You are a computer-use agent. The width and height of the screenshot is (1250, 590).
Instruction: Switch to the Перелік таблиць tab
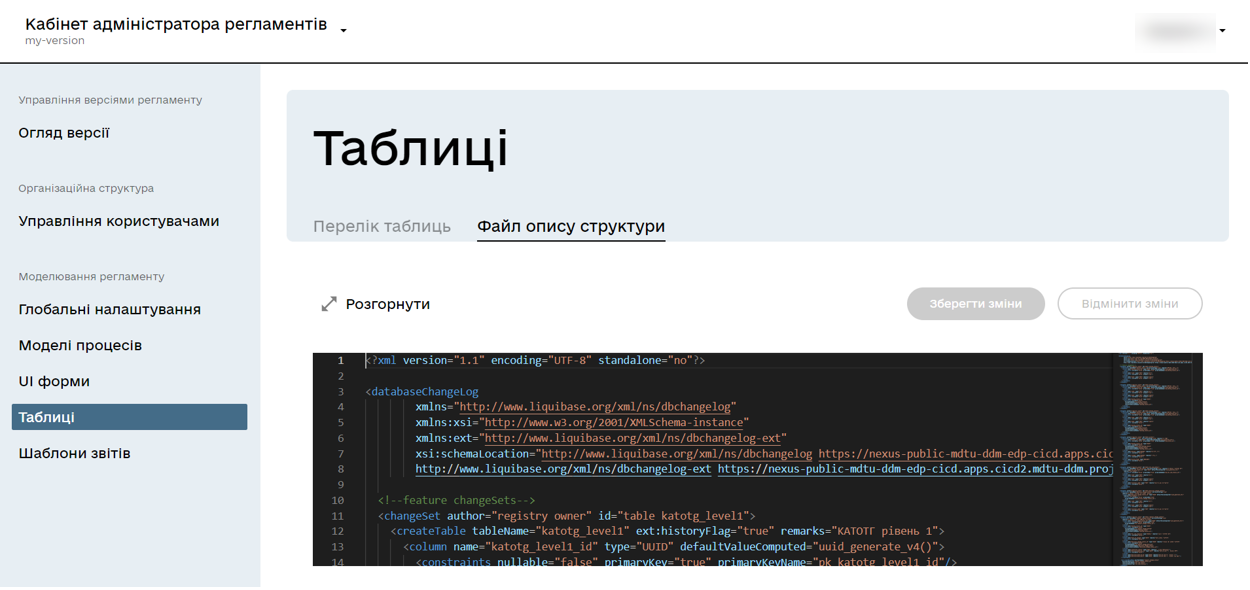click(382, 226)
